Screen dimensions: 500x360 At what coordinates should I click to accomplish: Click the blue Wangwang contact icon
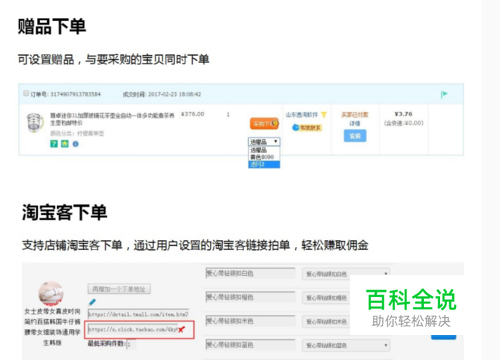[295, 127]
